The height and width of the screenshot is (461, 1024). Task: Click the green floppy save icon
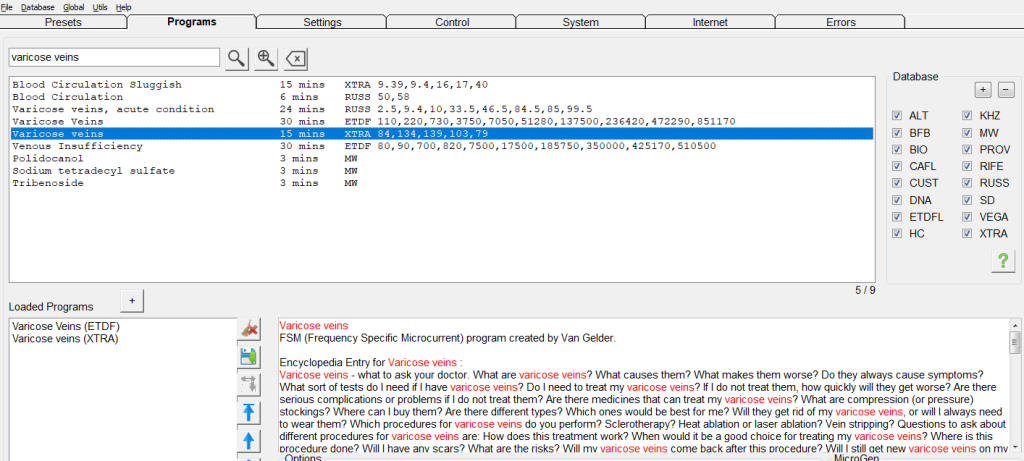click(x=250, y=357)
